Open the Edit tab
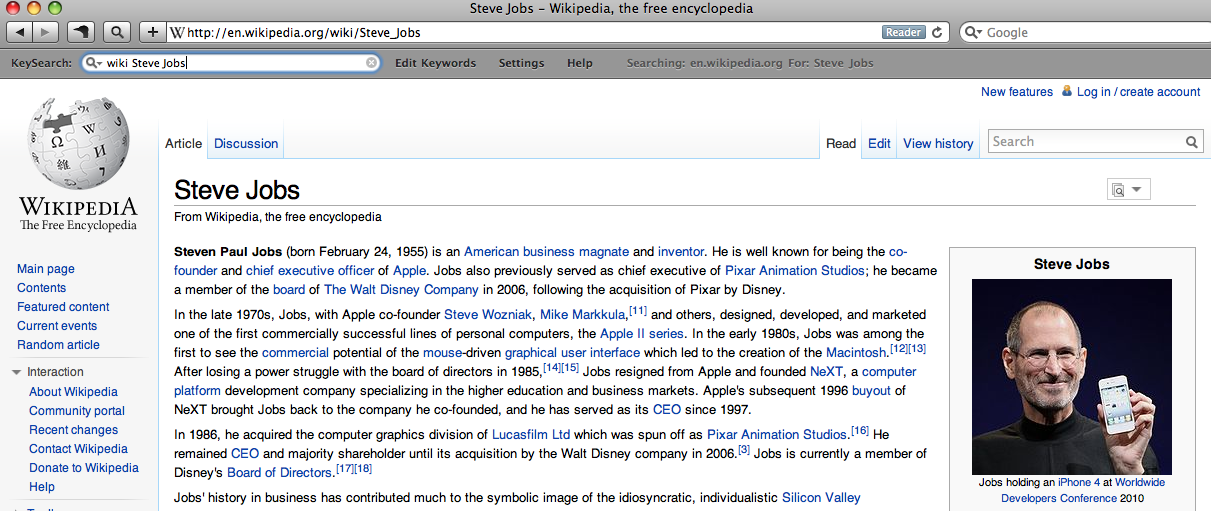Image resolution: width=1211 pixels, height=511 pixels. click(x=879, y=143)
